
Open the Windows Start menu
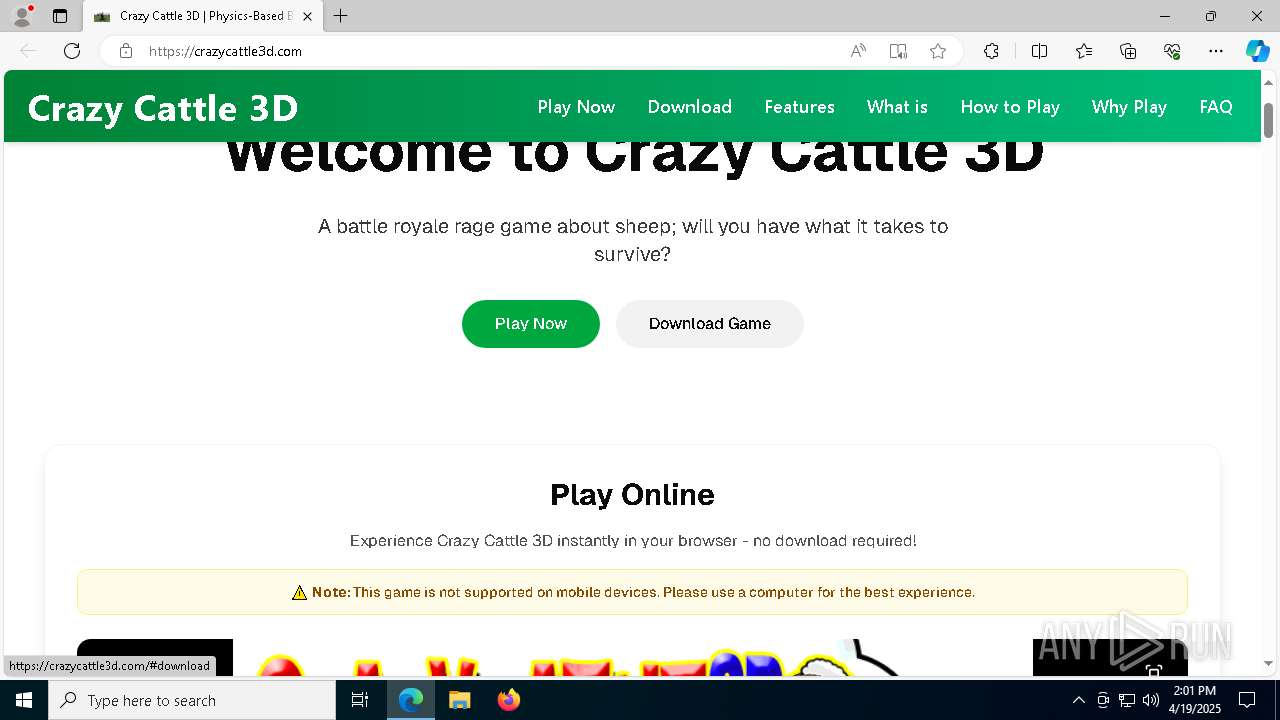(24, 700)
